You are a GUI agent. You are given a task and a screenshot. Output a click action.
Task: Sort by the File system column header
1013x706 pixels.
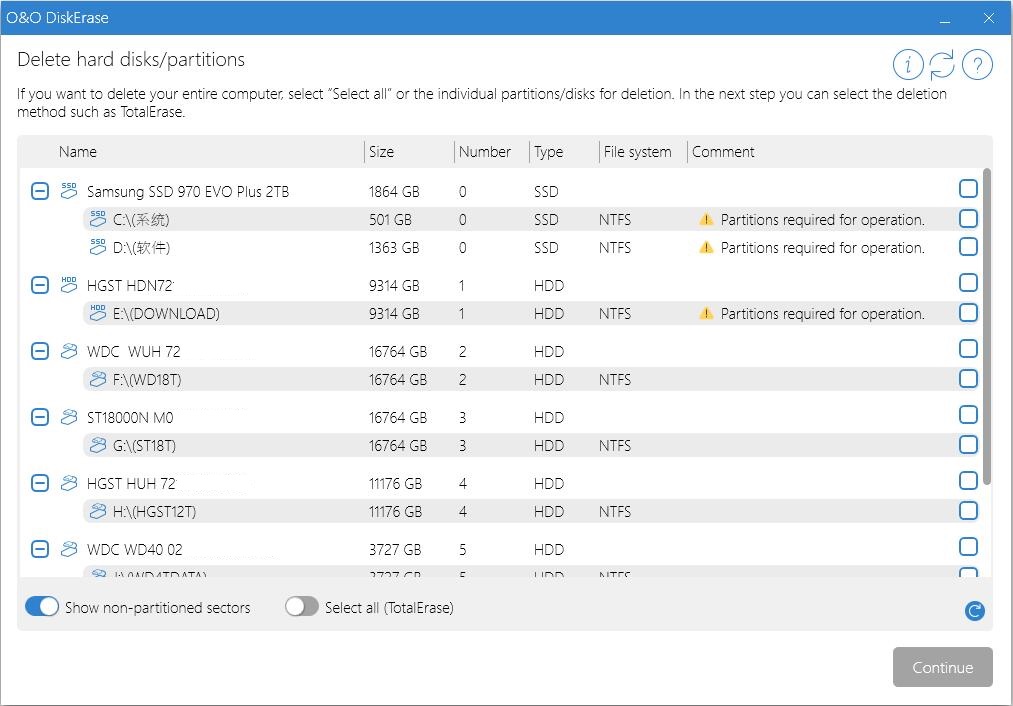click(637, 151)
